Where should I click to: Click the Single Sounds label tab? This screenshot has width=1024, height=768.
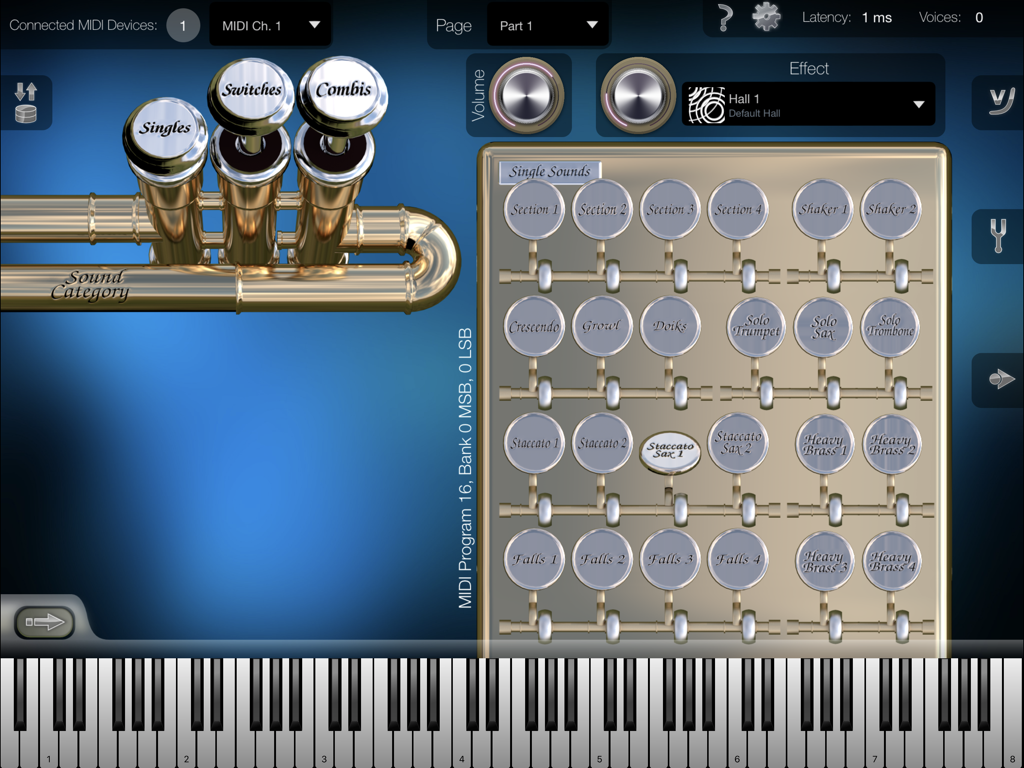point(548,171)
